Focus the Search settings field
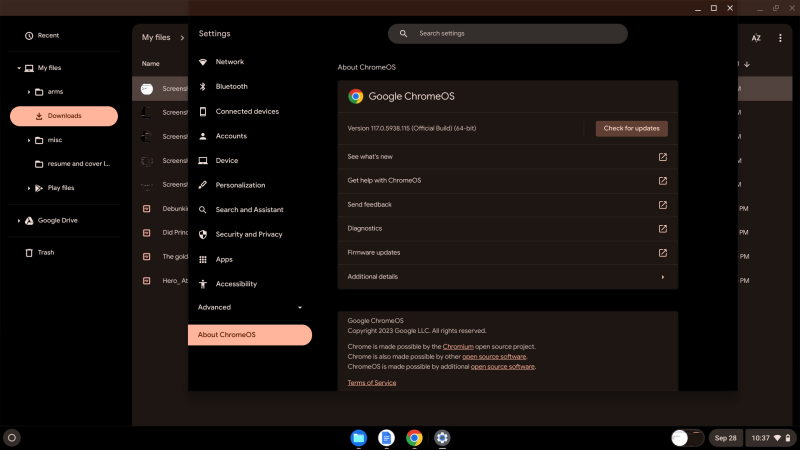 point(508,34)
